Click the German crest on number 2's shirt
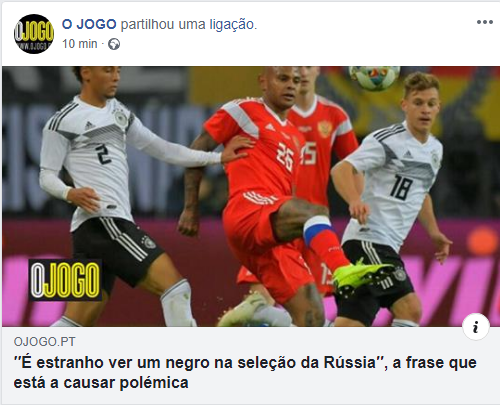 tap(120, 118)
